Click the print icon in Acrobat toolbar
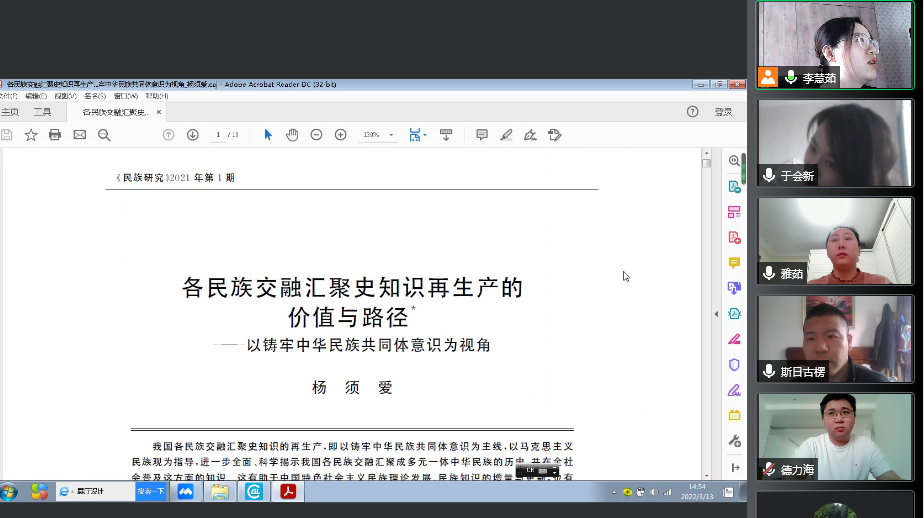The image size is (924, 518). point(55,135)
